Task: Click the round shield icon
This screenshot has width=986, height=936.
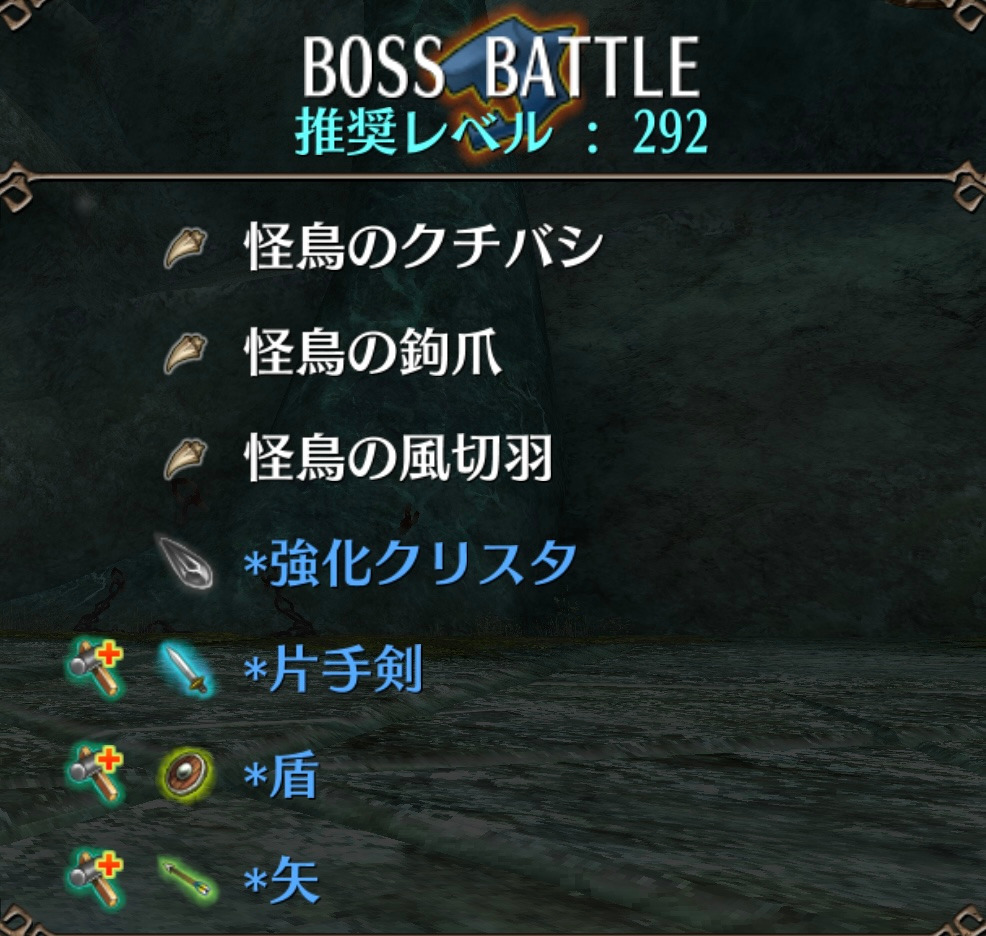Action: tap(186, 775)
